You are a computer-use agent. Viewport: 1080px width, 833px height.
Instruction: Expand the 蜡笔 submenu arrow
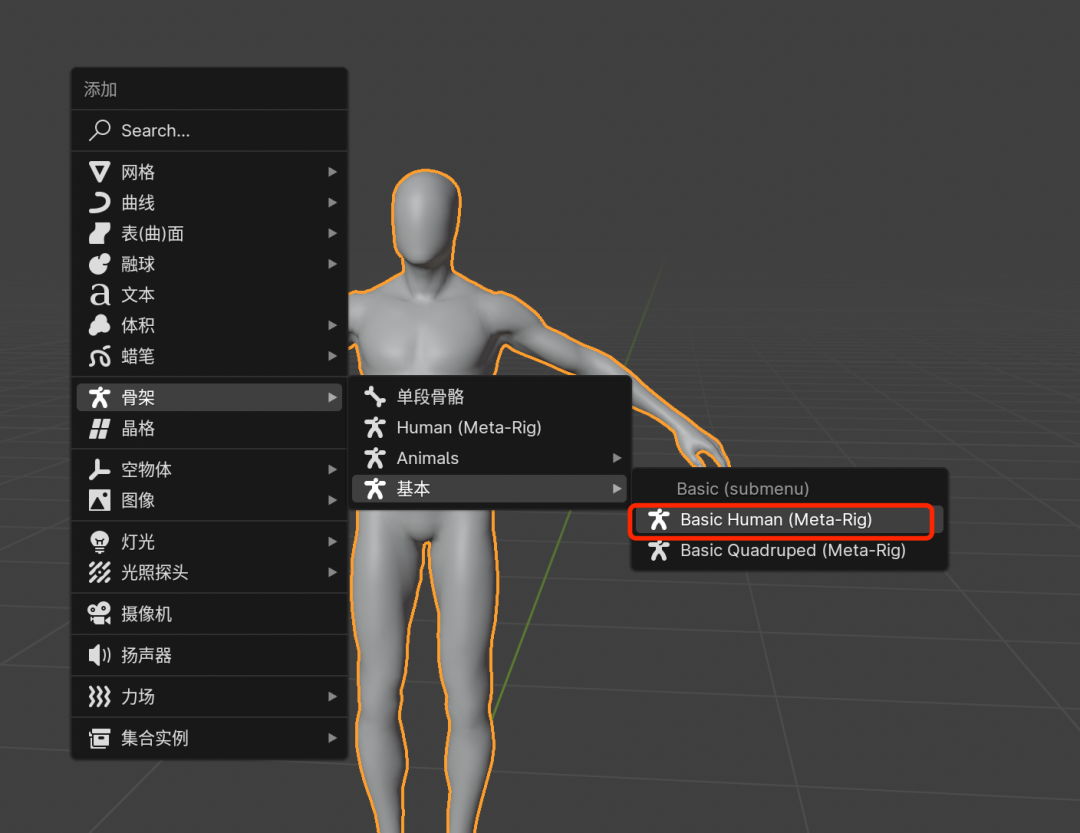point(333,356)
